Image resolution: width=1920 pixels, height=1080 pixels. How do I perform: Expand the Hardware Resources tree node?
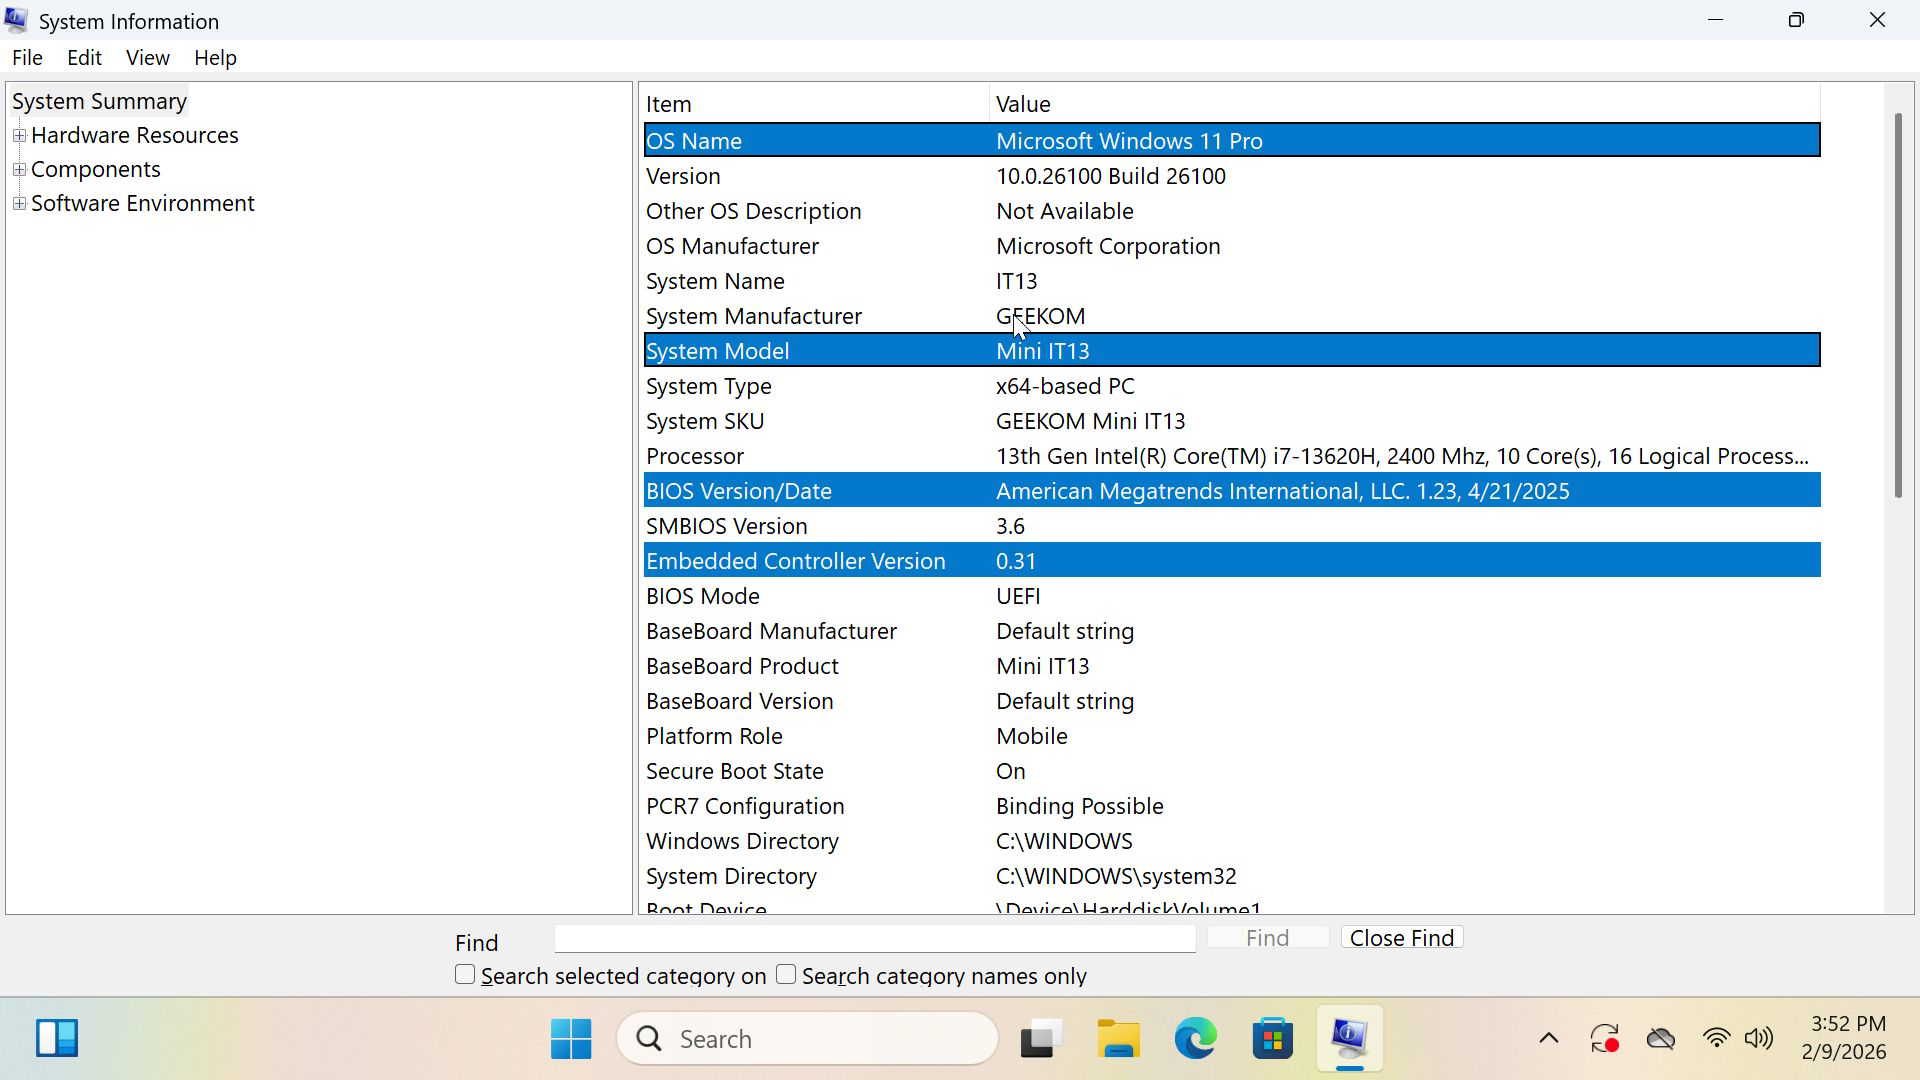pyautogui.click(x=19, y=136)
